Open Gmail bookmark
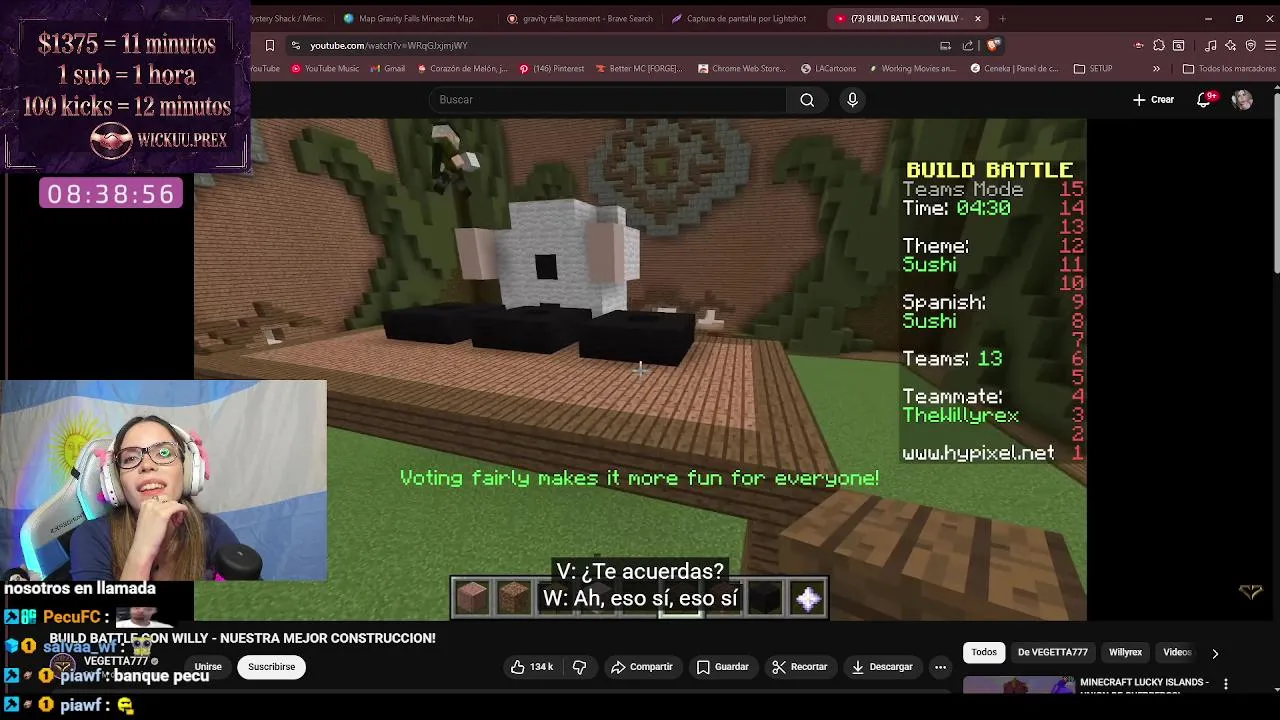Image resolution: width=1280 pixels, height=720 pixels. (387, 69)
